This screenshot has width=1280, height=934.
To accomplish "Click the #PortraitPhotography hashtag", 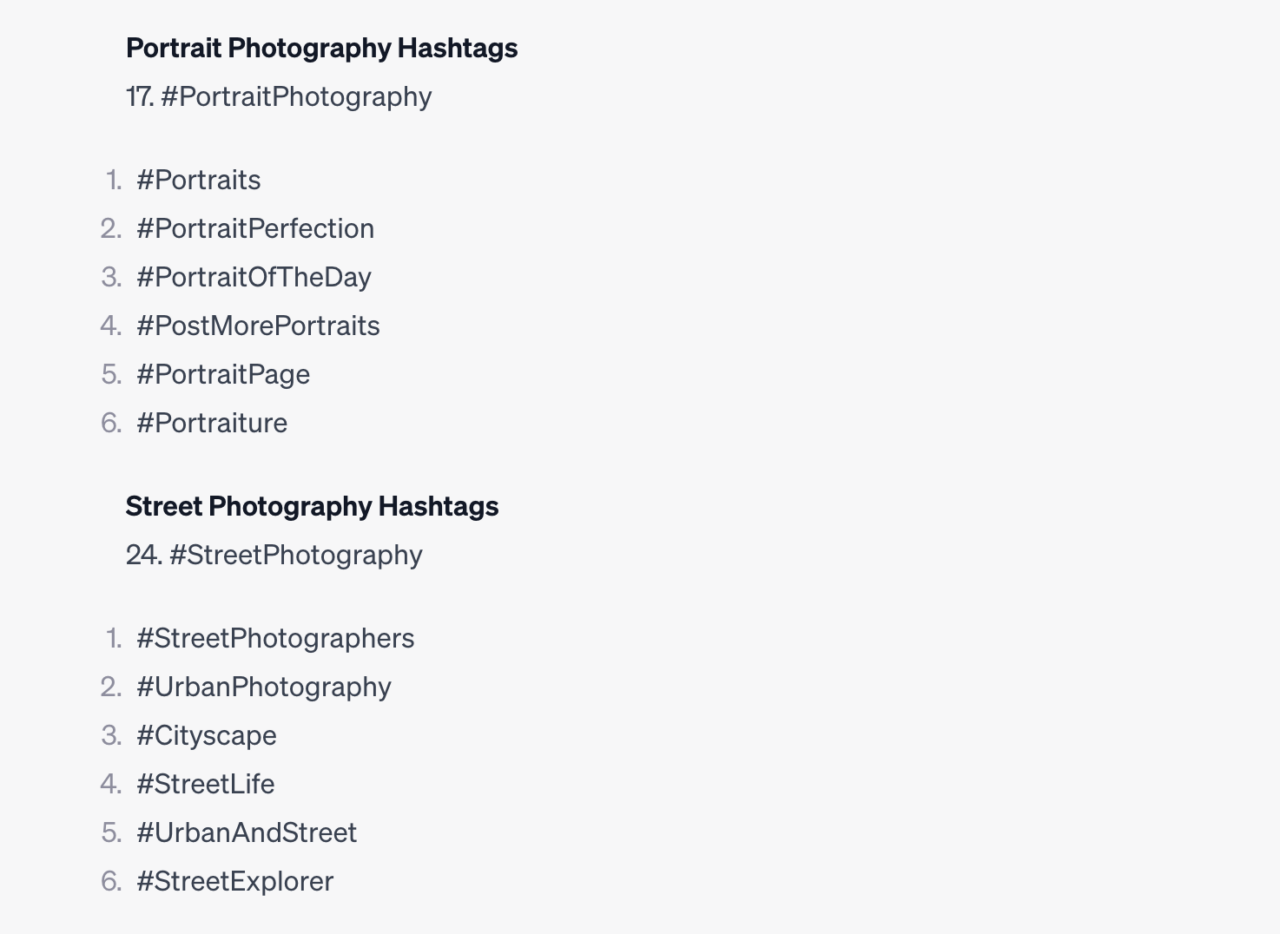I will point(296,97).
